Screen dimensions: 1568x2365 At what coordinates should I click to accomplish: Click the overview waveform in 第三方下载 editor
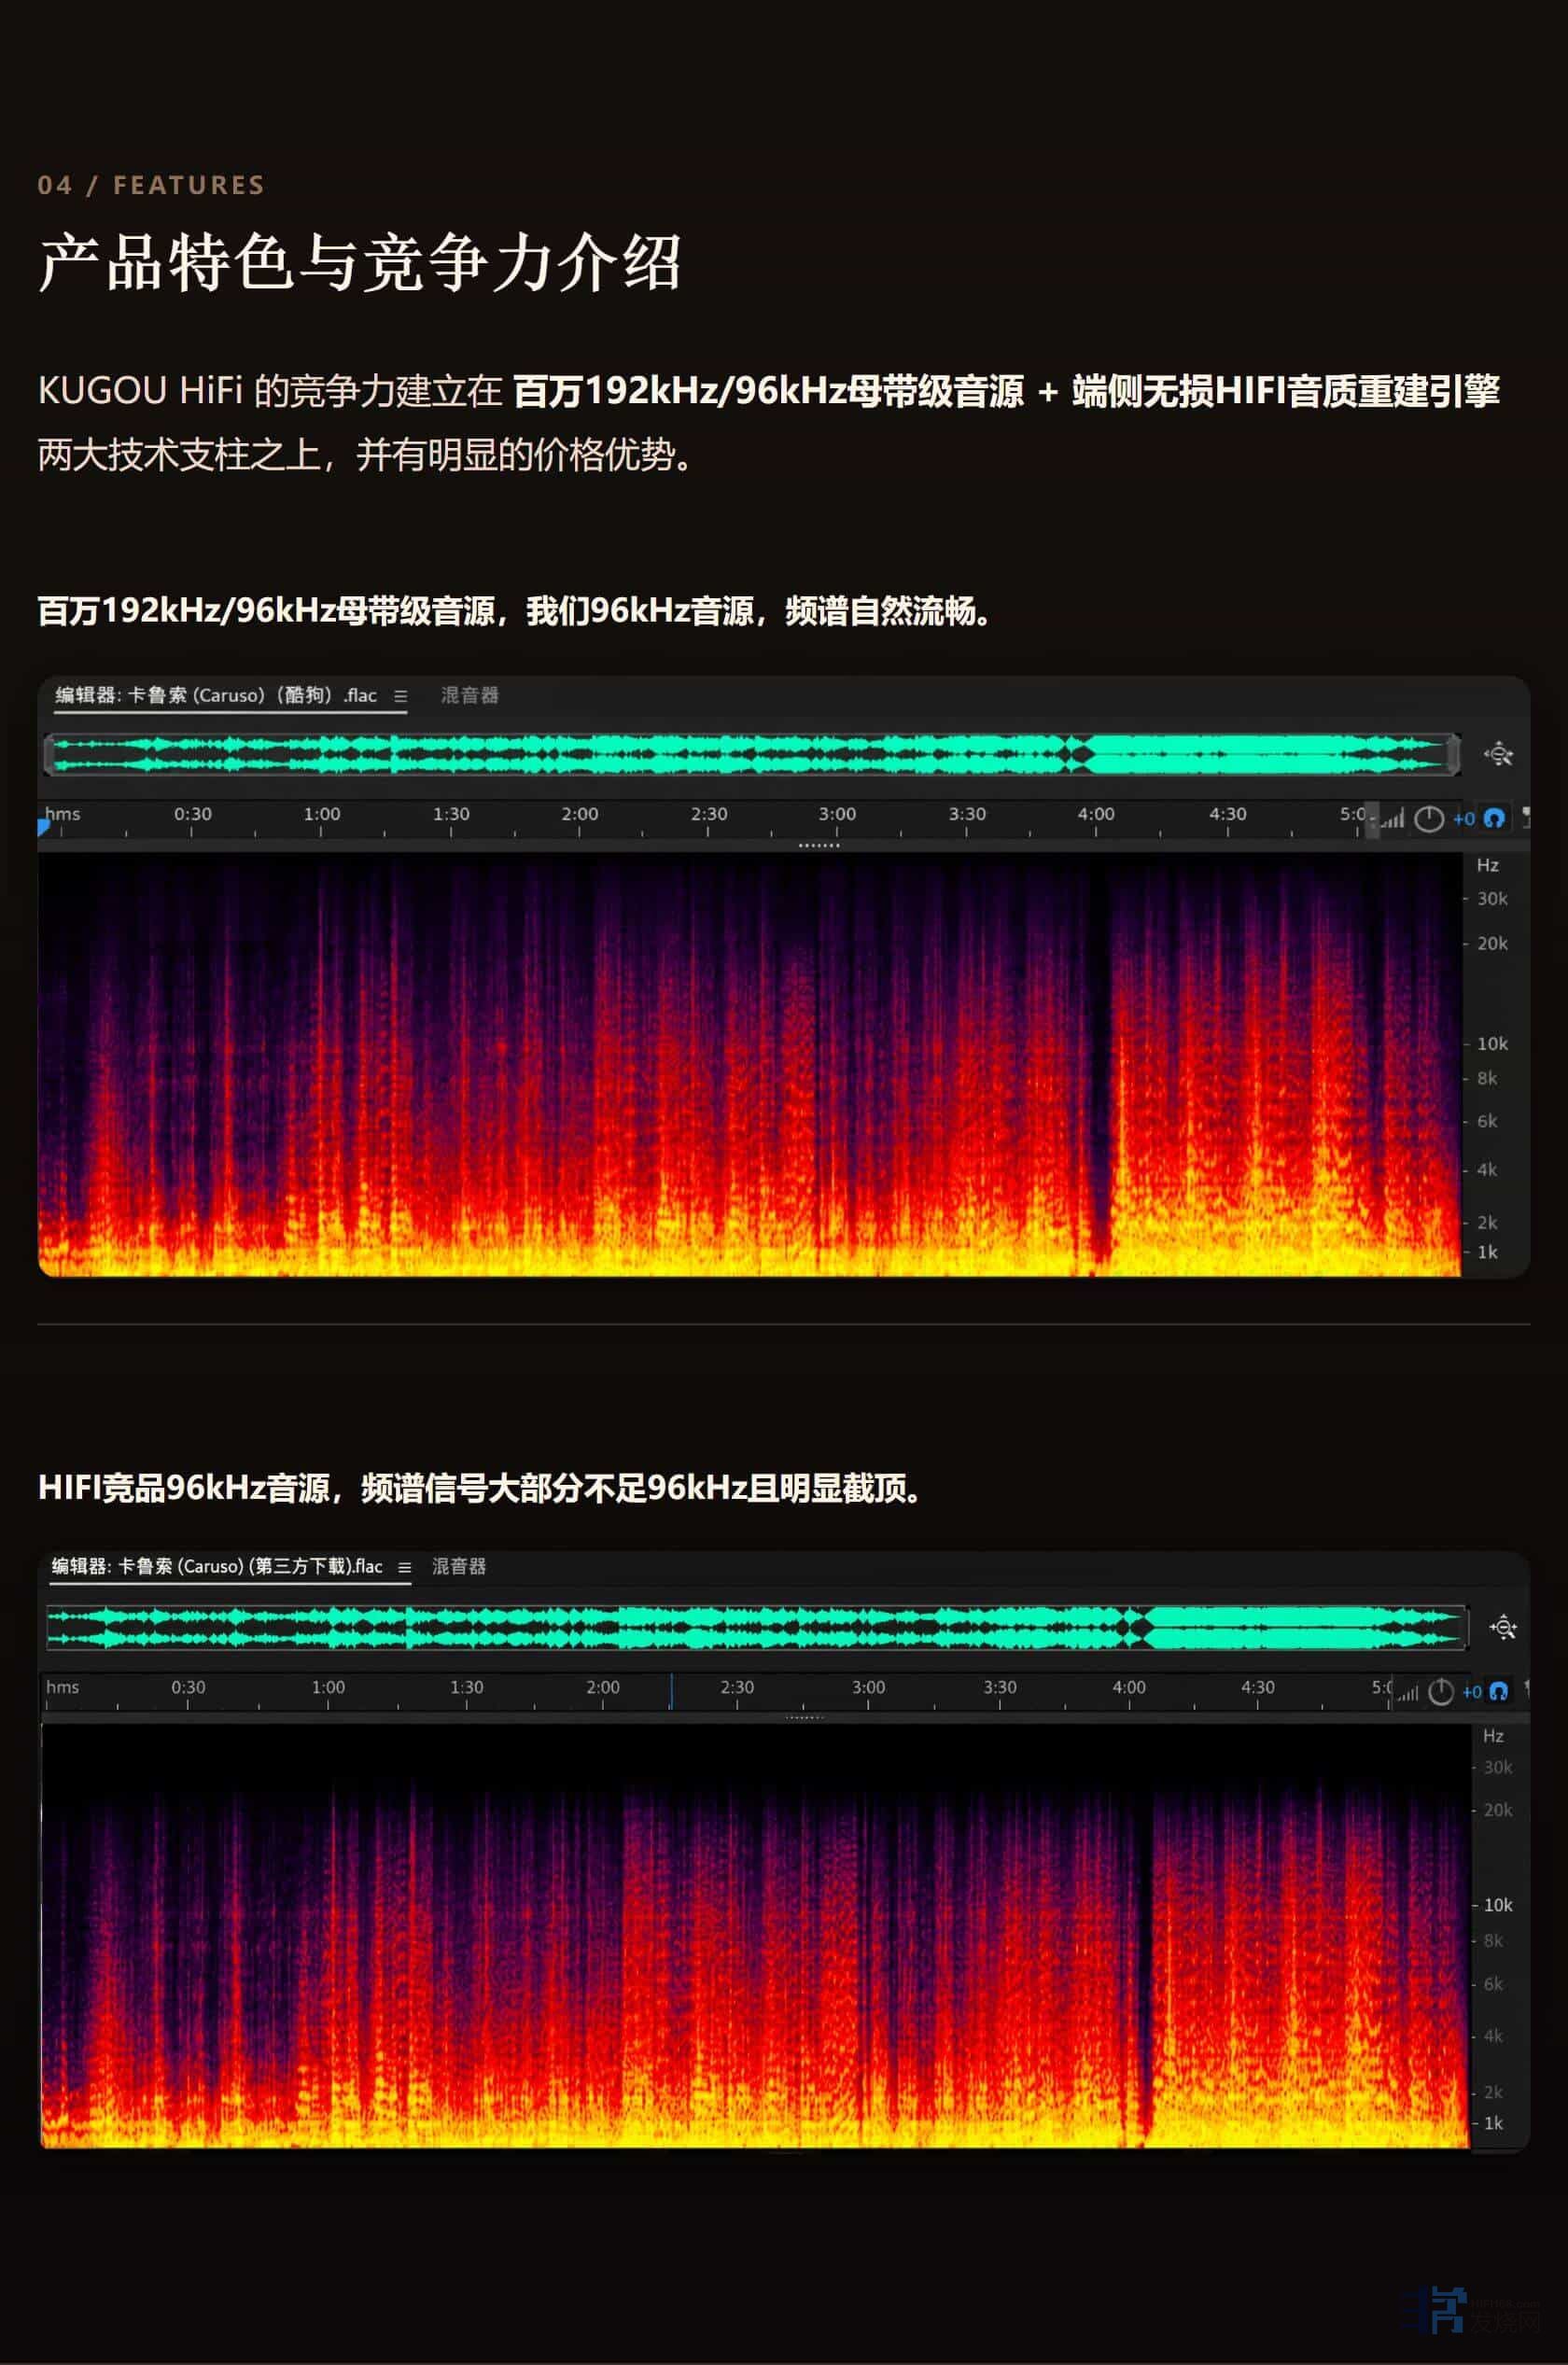(x=757, y=1627)
